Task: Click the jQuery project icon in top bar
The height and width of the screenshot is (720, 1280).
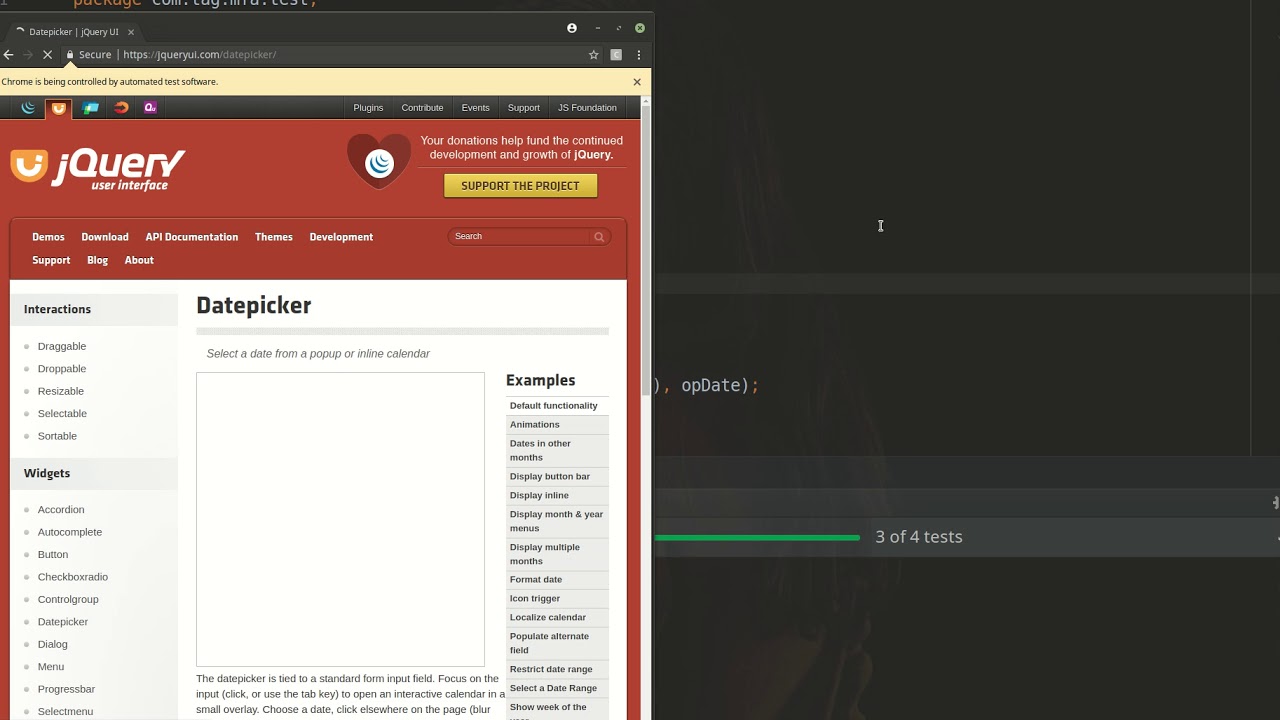Action: click(x=28, y=108)
